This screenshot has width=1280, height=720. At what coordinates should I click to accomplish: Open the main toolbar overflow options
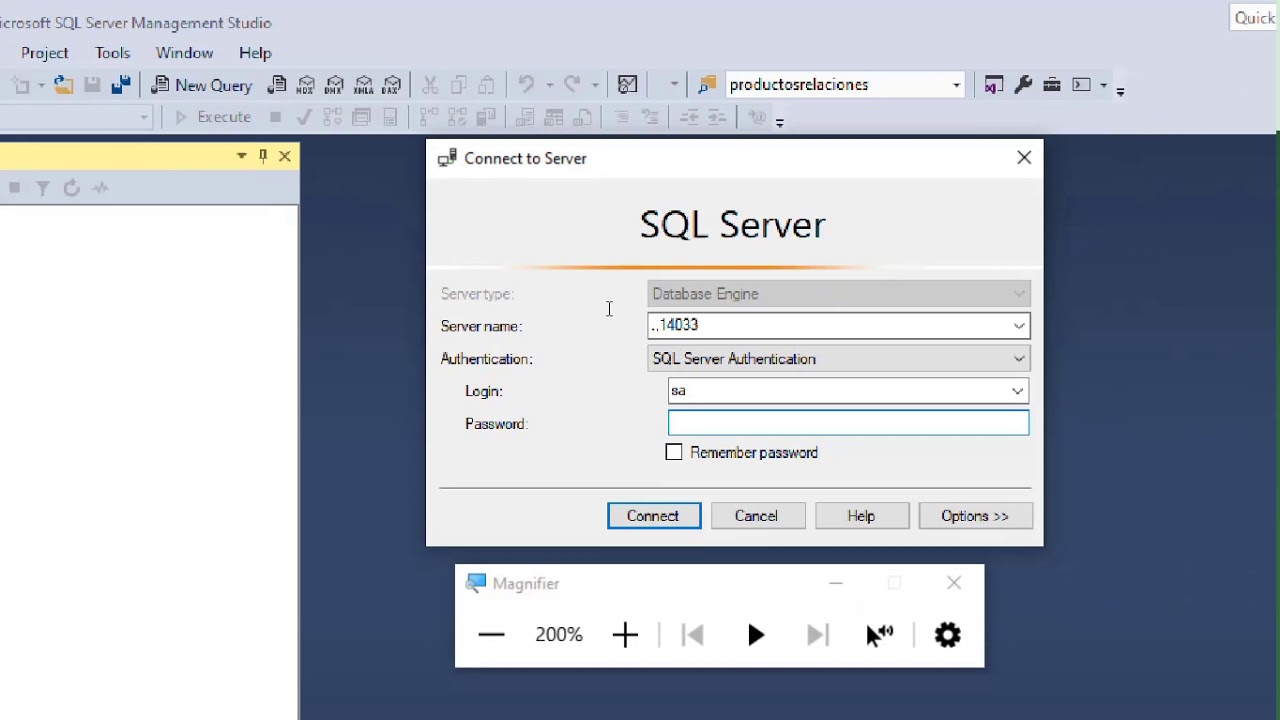[x=1120, y=90]
